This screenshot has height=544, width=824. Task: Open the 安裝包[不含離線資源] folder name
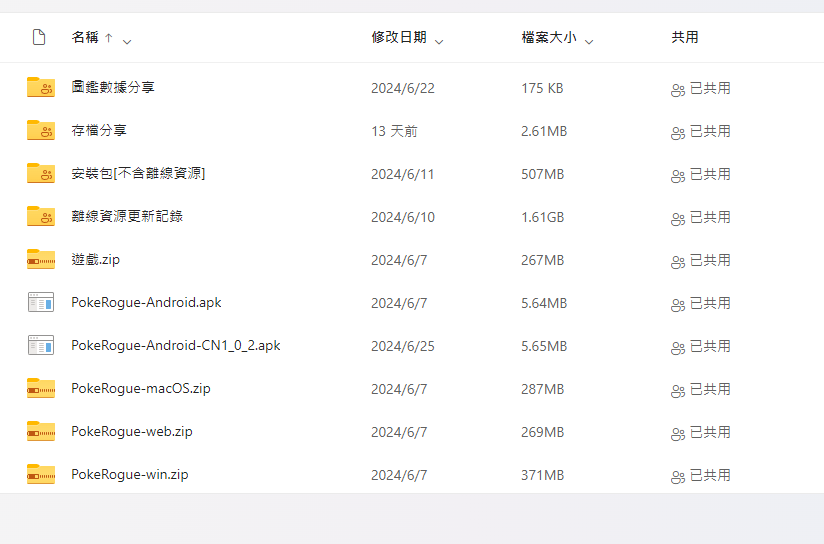pyautogui.click(x=138, y=173)
